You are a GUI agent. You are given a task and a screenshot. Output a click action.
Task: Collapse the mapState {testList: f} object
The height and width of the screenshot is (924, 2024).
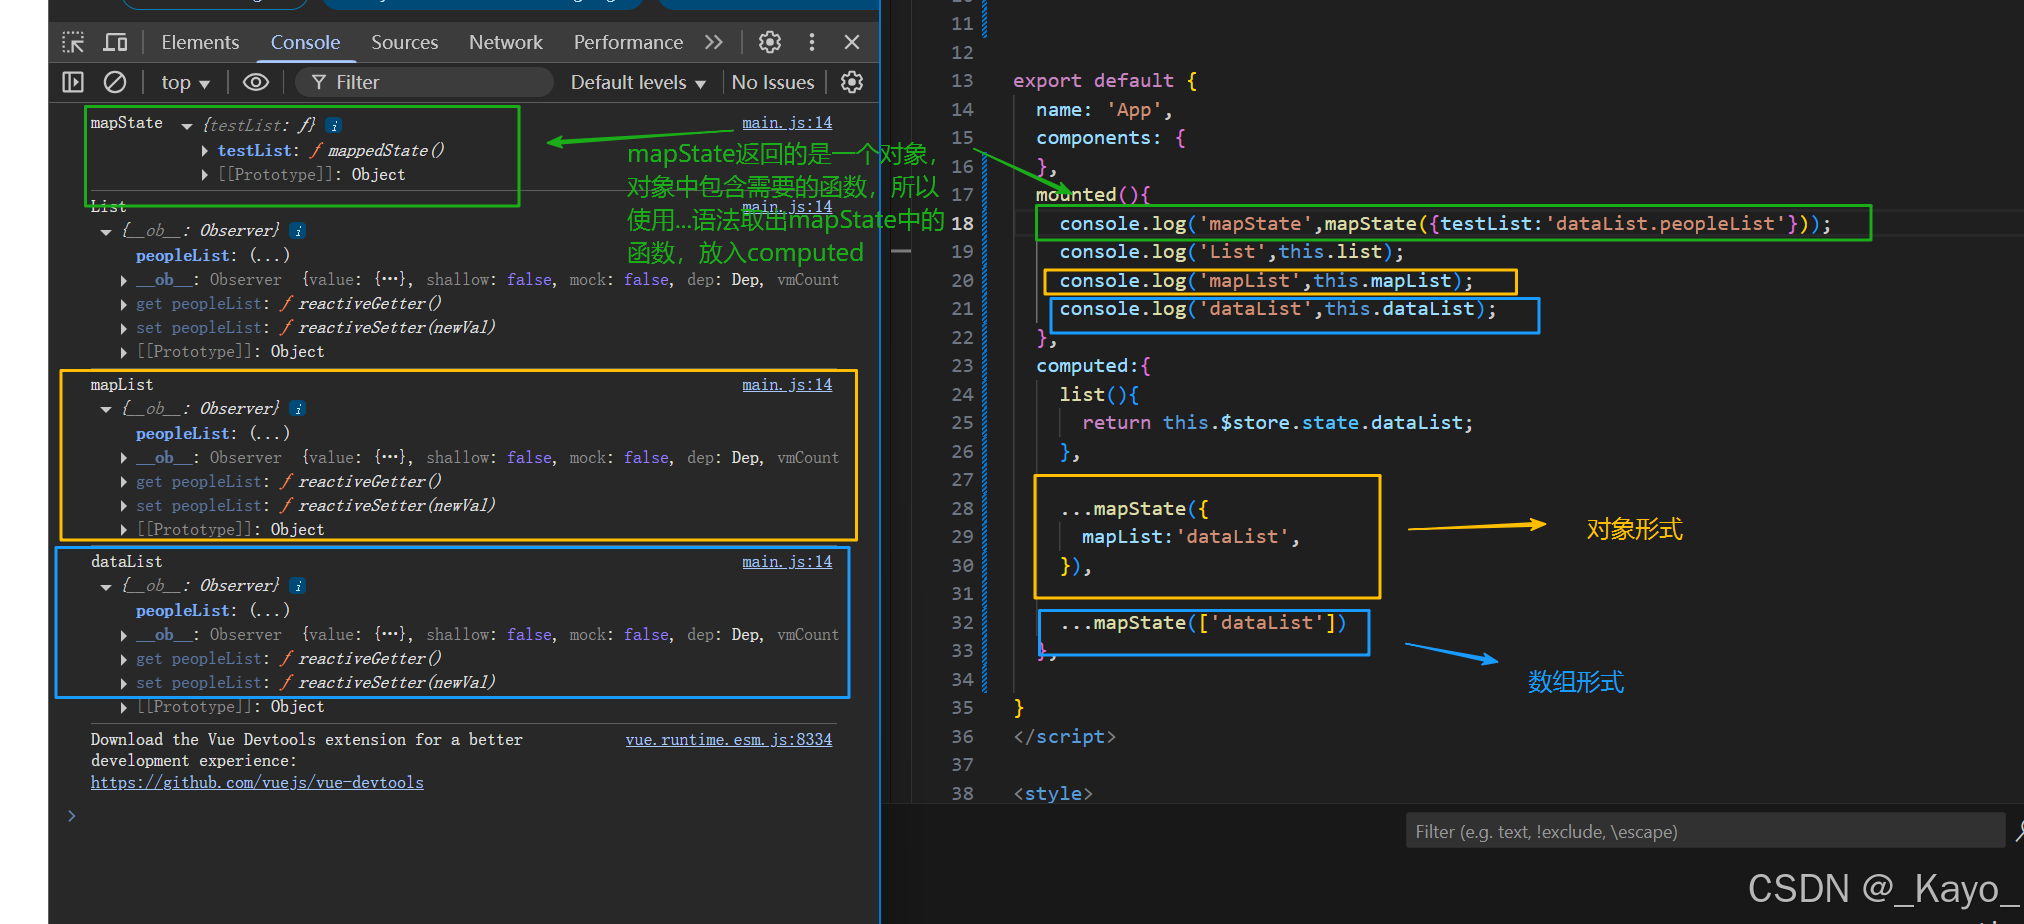(187, 125)
